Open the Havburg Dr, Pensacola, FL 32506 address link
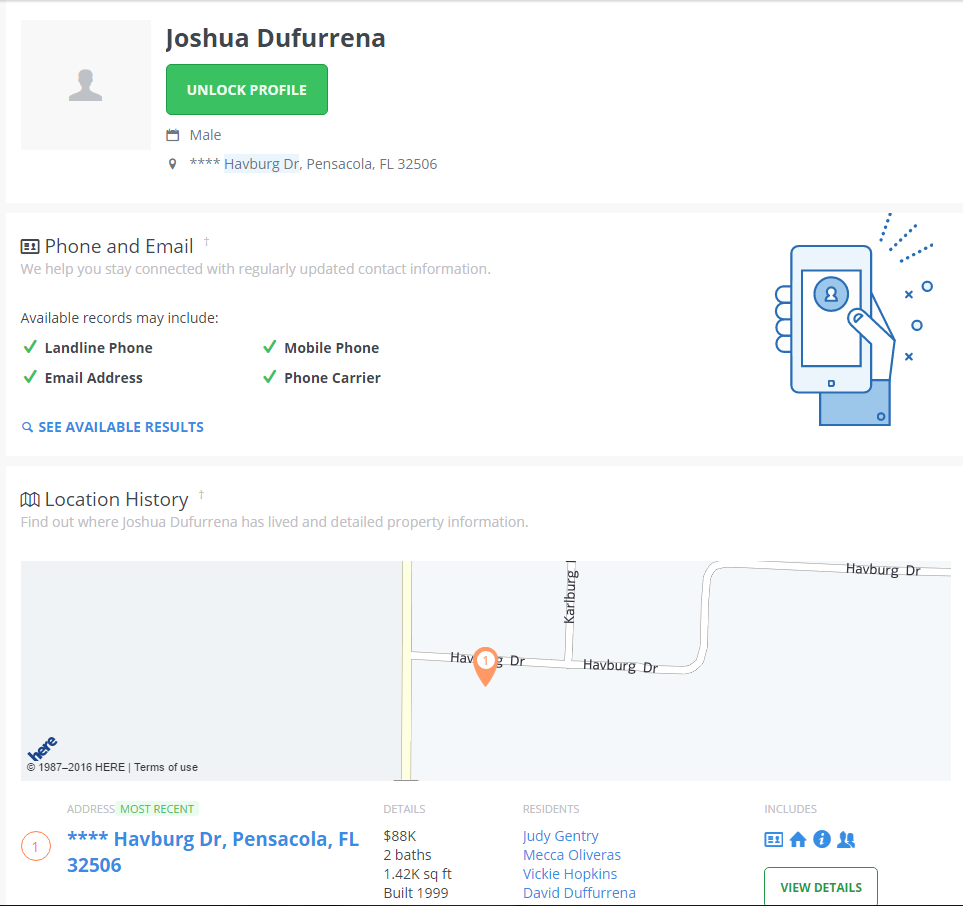963x906 pixels. tap(213, 852)
